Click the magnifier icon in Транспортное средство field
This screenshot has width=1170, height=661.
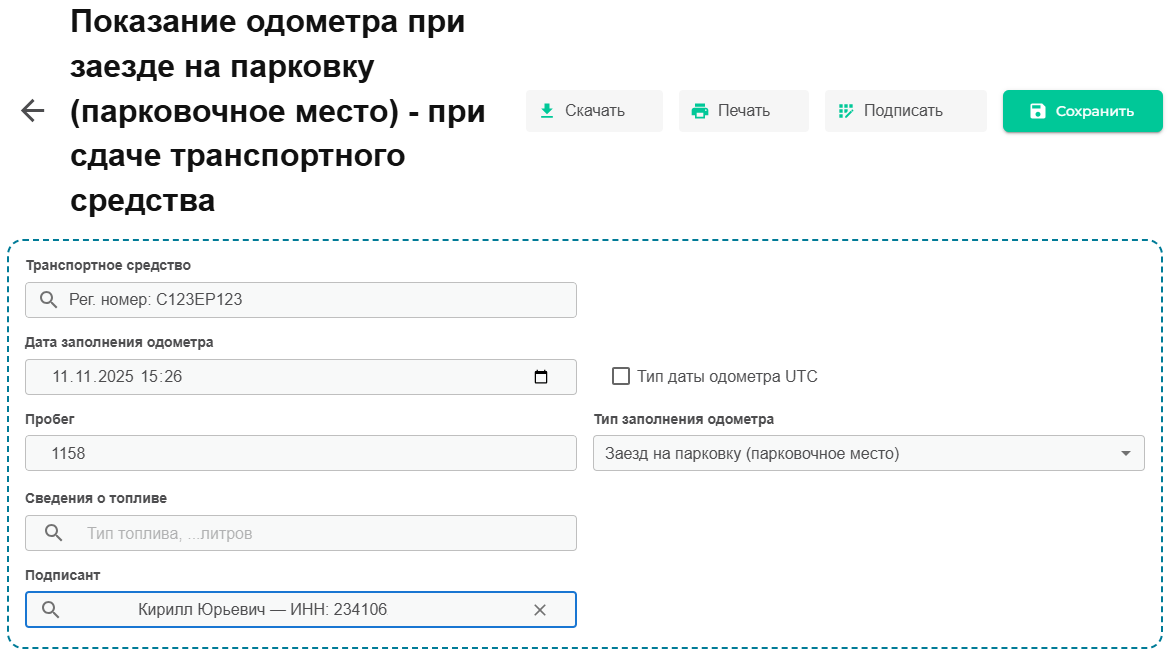pyautogui.click(x=47, y=300)
